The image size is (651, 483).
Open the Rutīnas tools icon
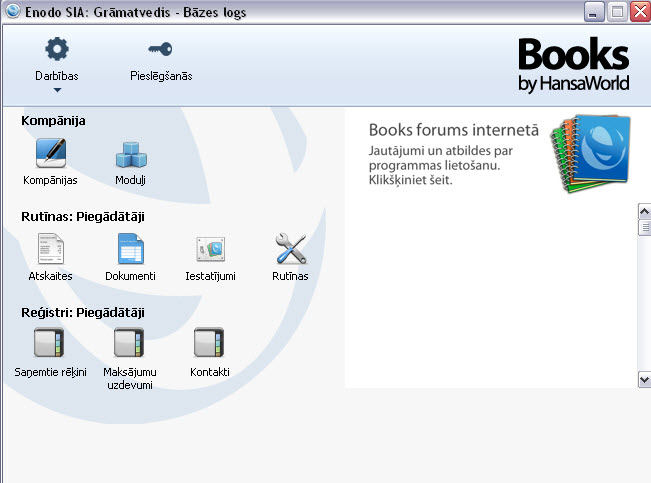291,249
